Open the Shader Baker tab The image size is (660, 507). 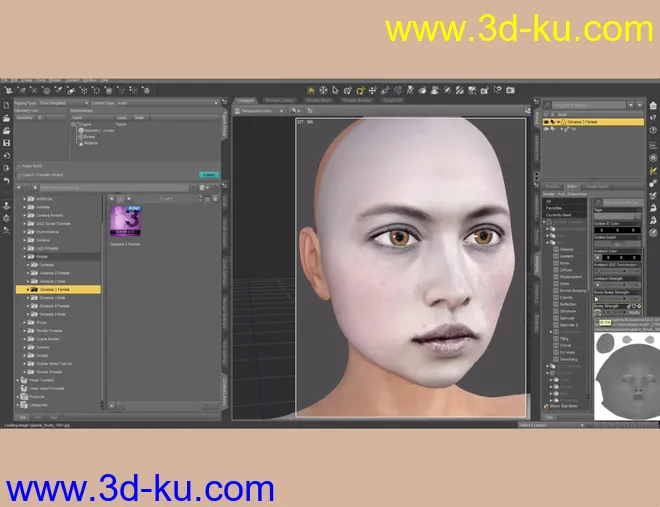tap(597, 186)
